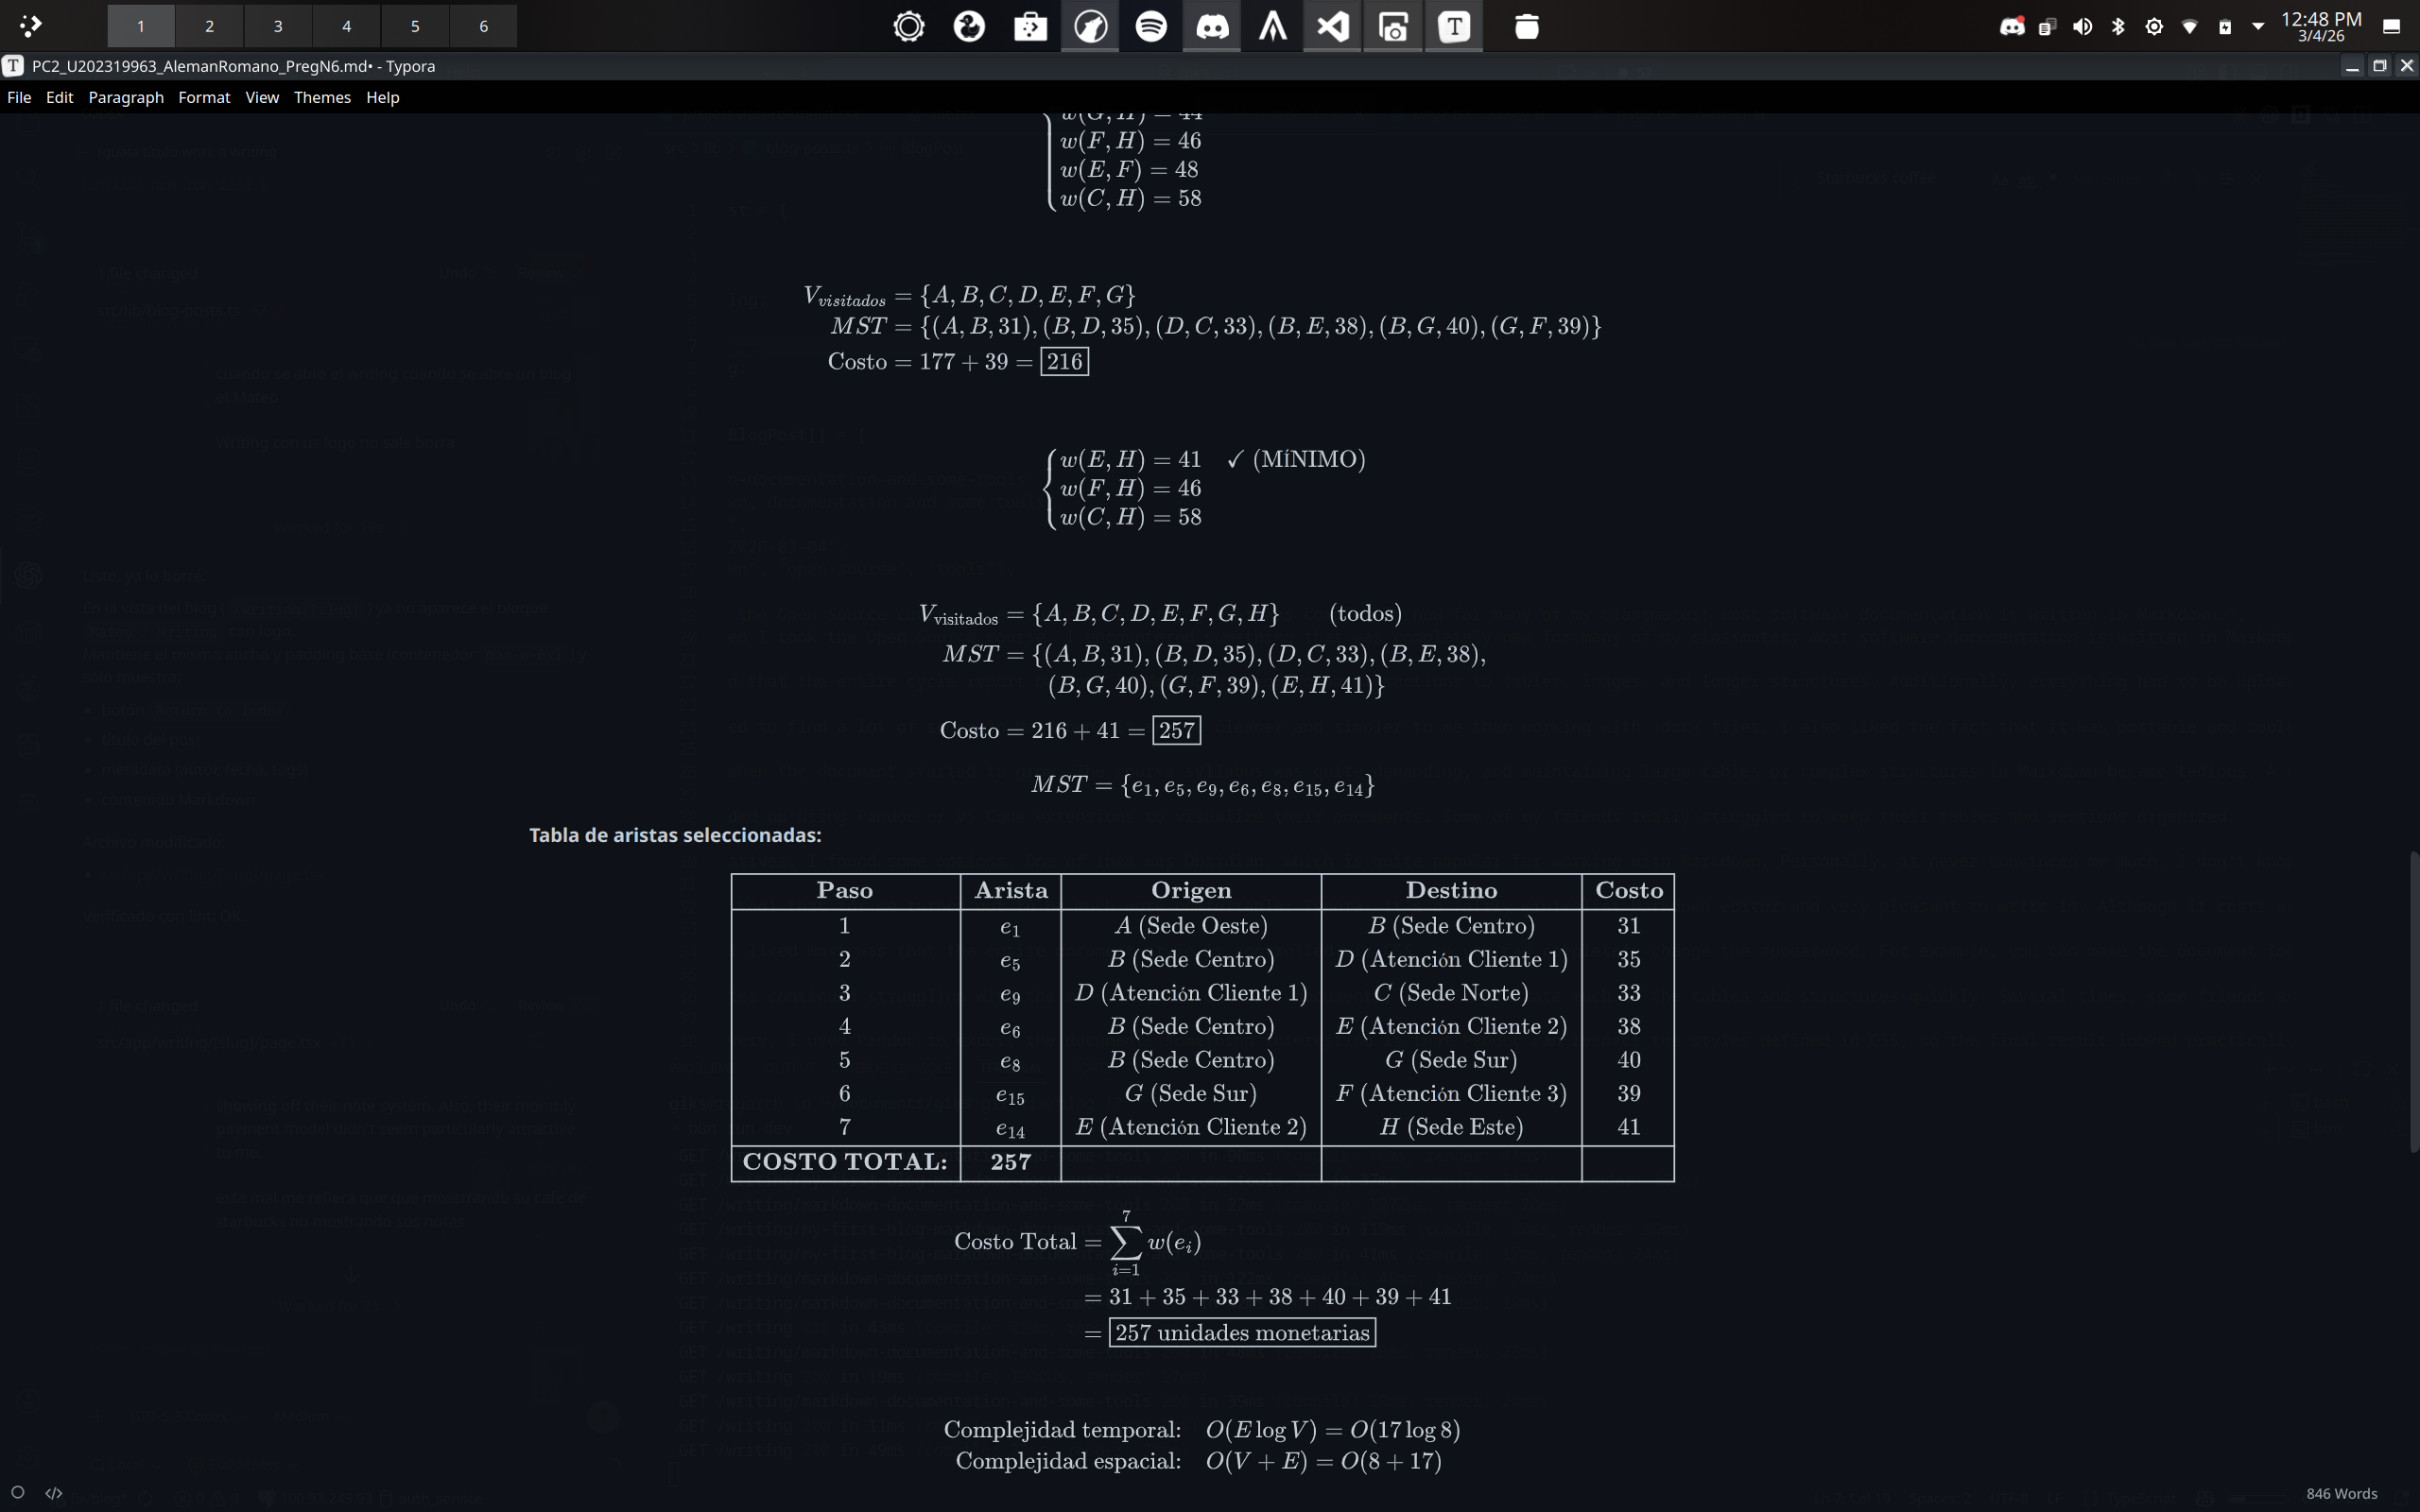Toggle the sidebar circle icon in status bar

[x=17, y=1492]
